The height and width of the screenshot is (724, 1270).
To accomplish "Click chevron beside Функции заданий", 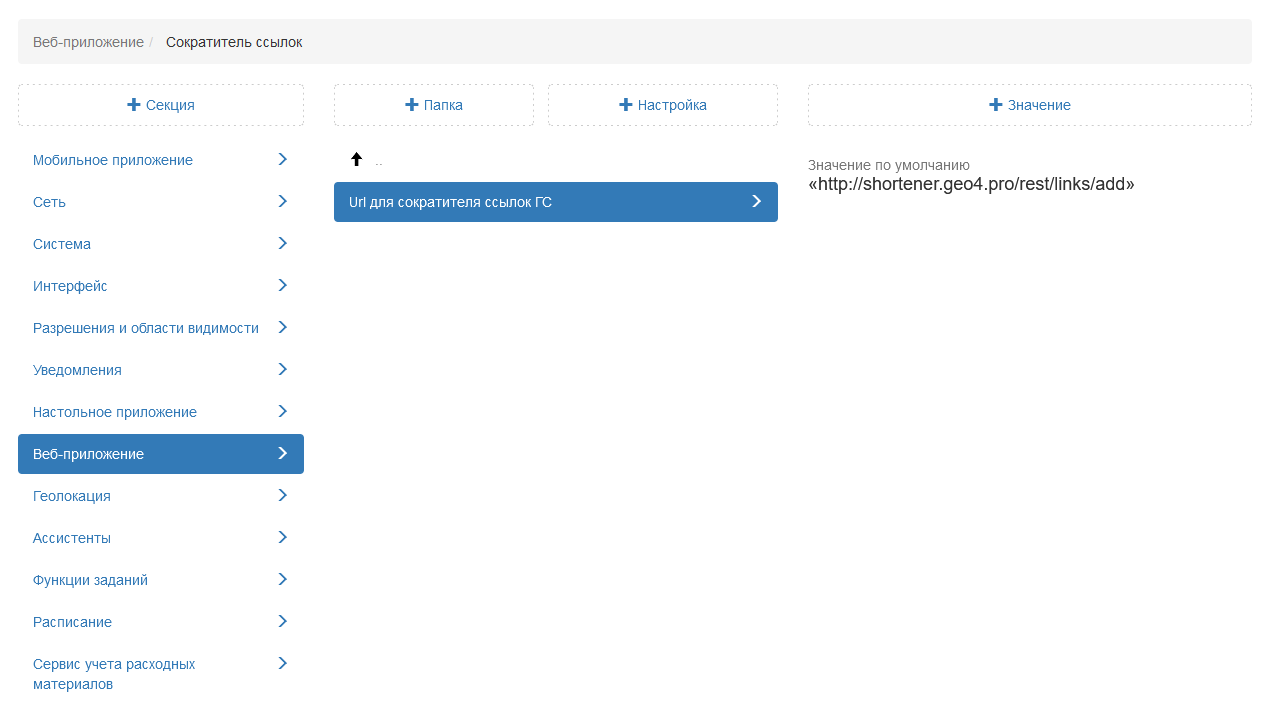I will [282, 580].
